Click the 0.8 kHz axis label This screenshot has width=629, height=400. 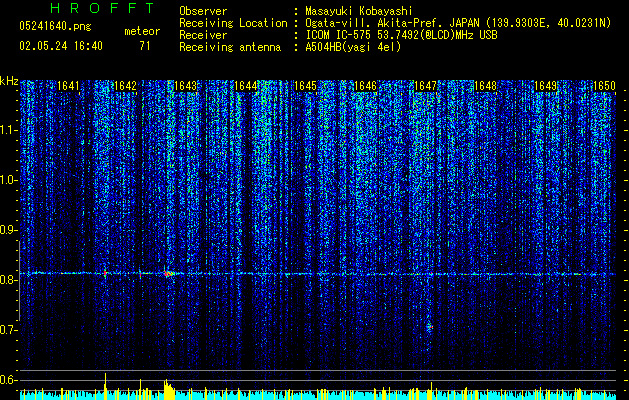pyautogui.click(x=9, y=280)
